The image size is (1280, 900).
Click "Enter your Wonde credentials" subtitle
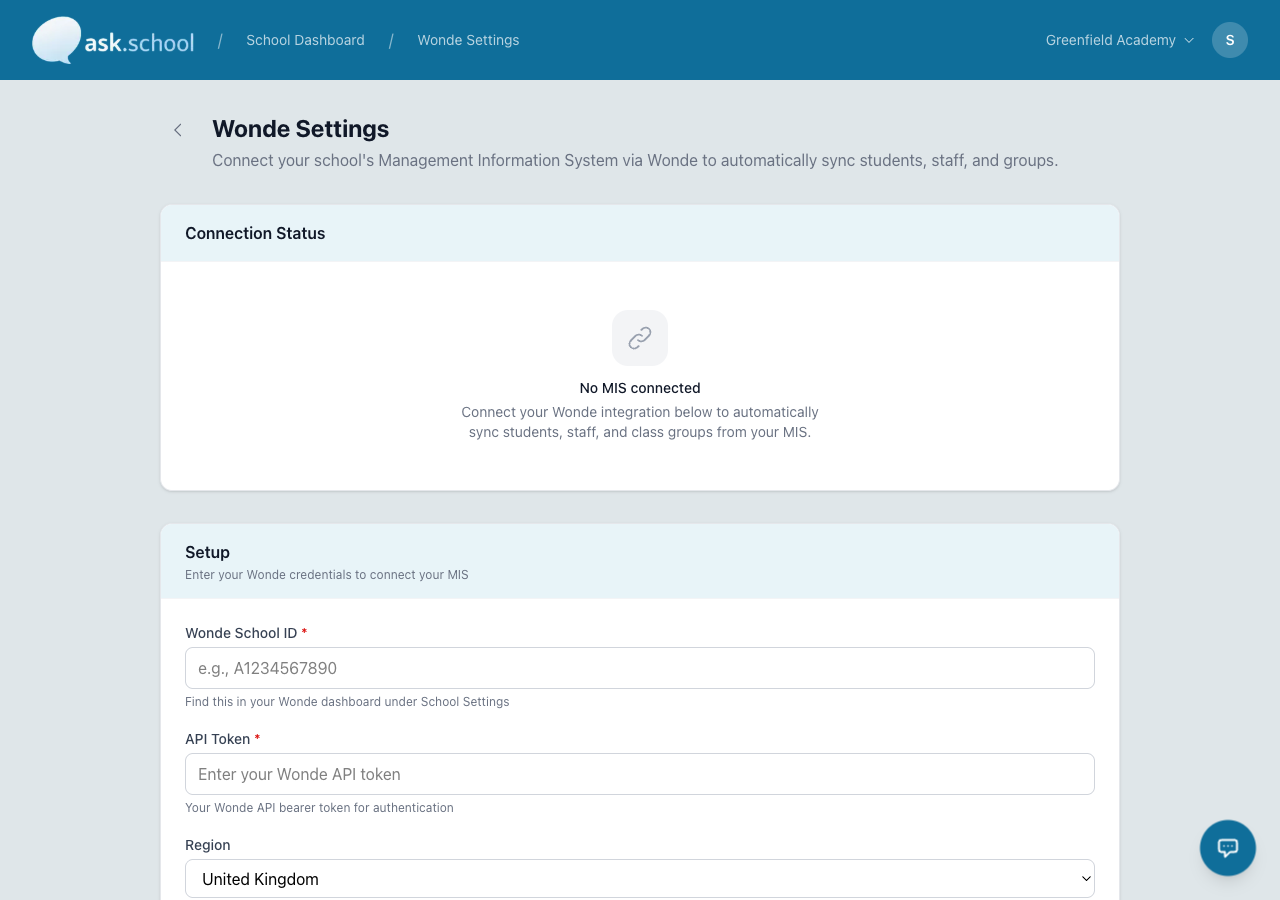coord(327,575)
